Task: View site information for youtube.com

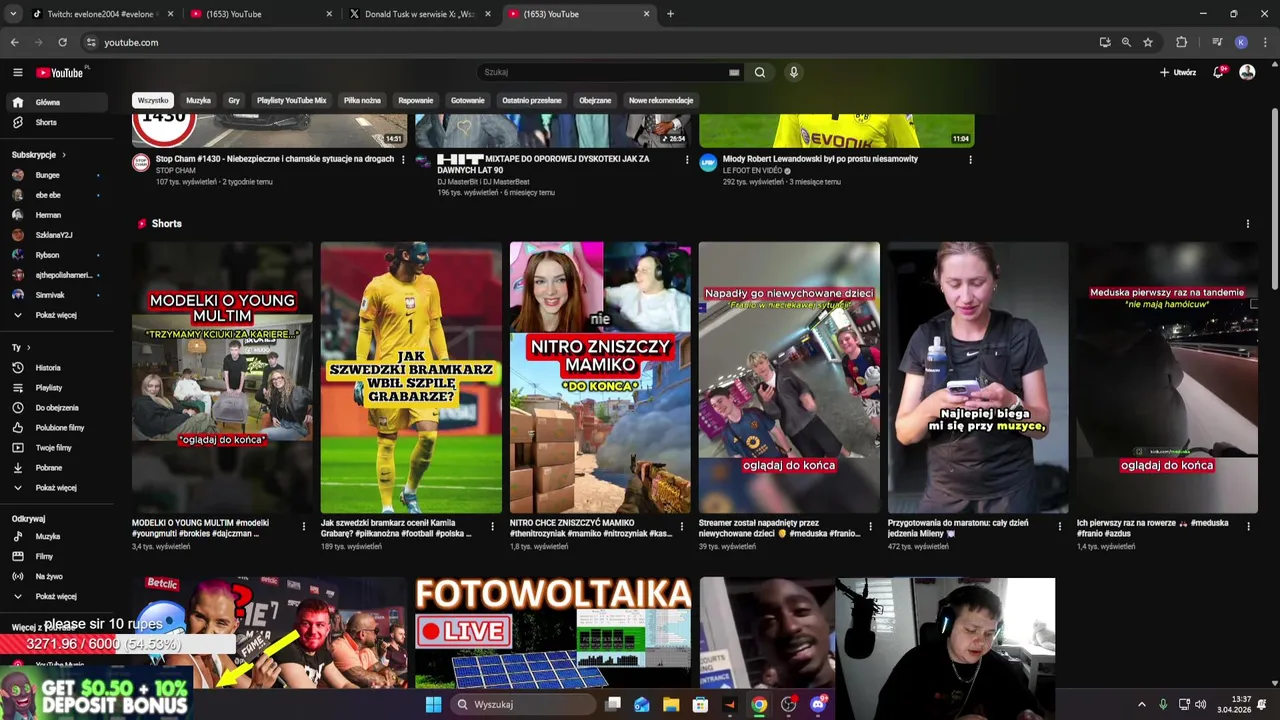Action: click(x=91, y=42)
